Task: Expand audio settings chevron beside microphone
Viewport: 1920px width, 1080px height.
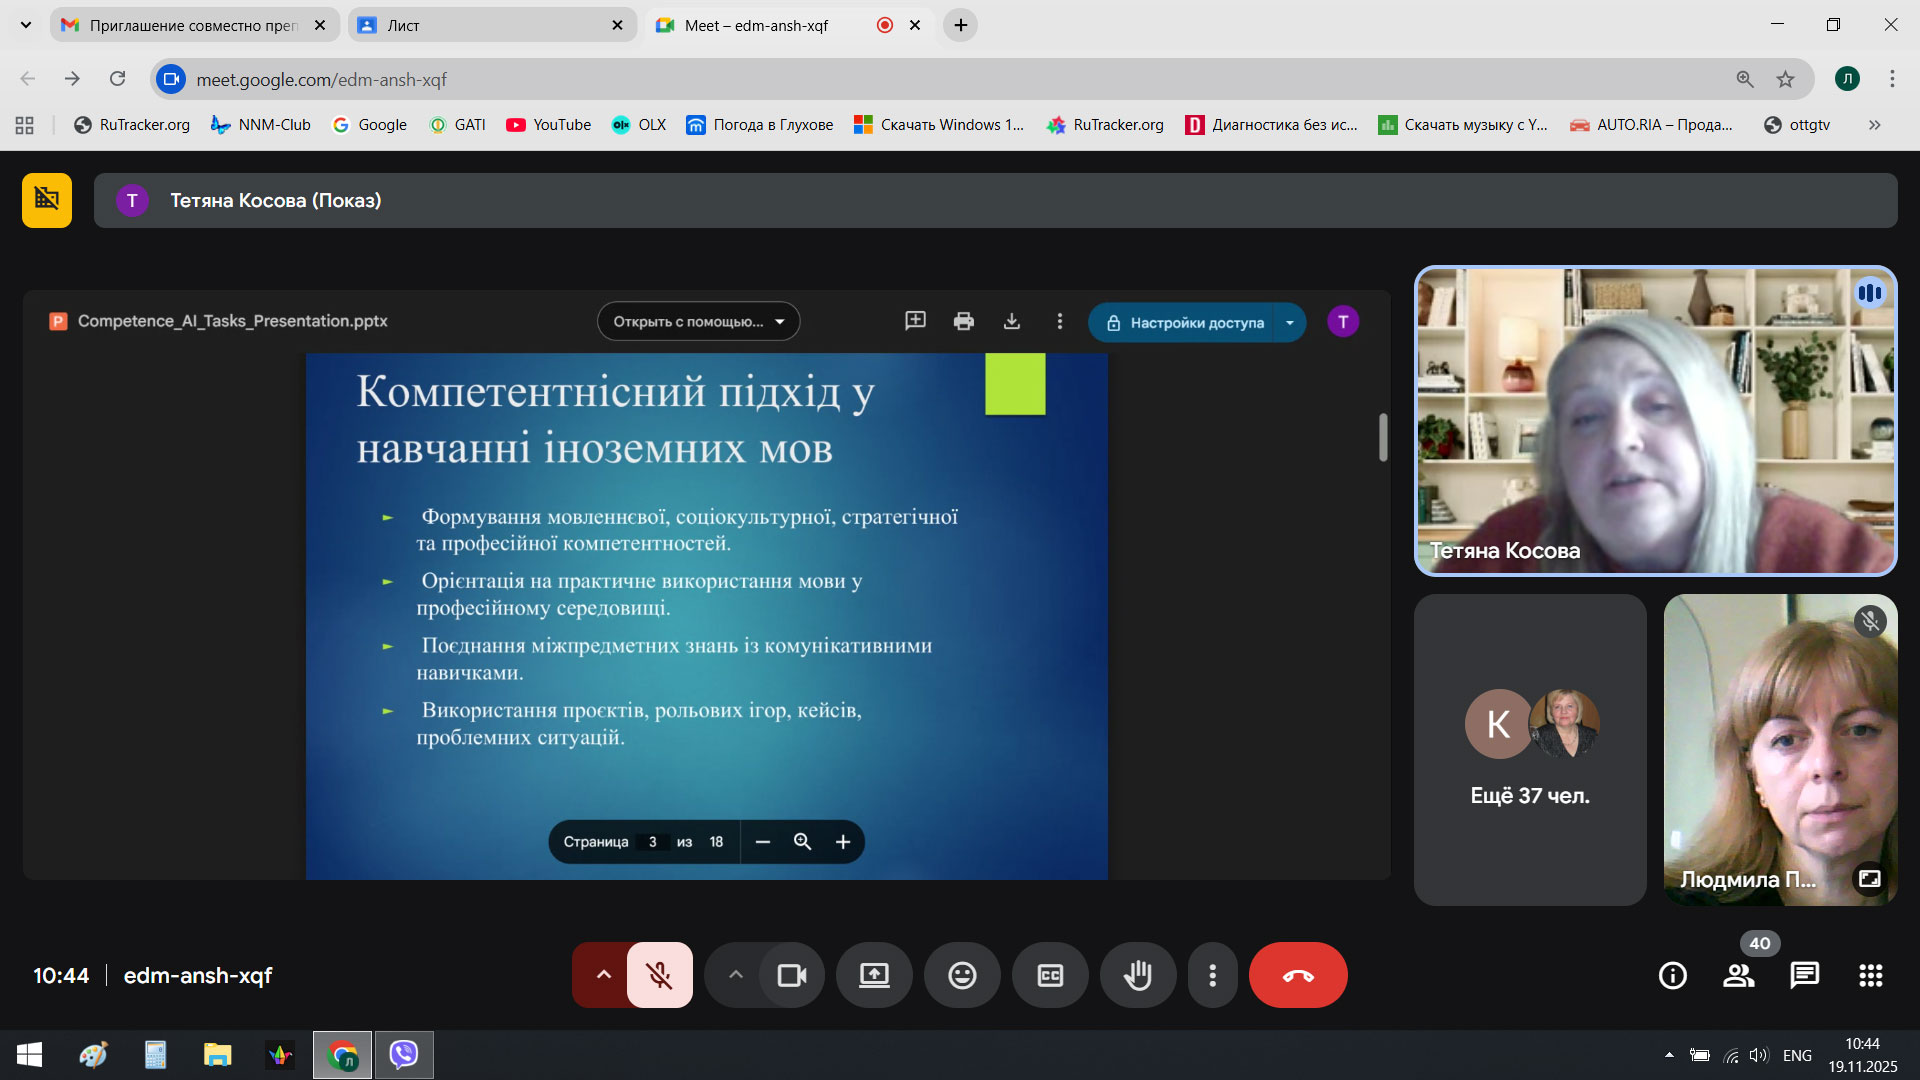Action: [603, 975]
